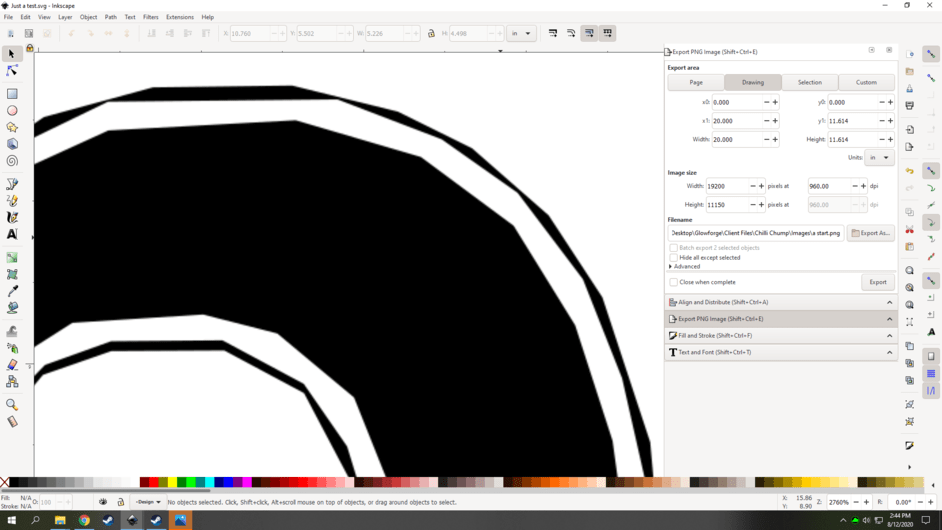Click the Export button

coord(877,282)
